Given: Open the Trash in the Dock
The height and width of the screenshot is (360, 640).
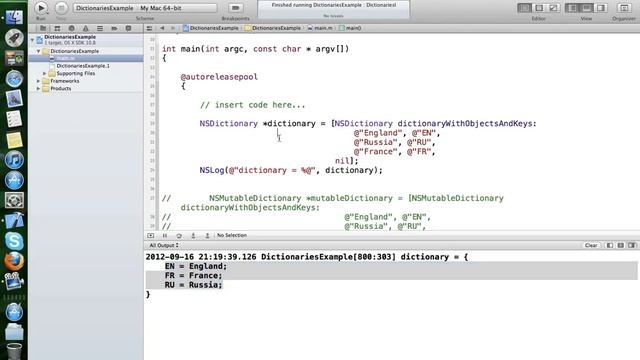Looking at the screenshot, I should 14,350.
